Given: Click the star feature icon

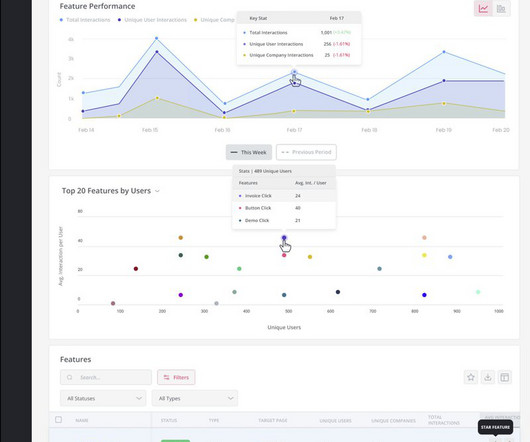Looking at the screenshot, I should [x=471, y=377].
